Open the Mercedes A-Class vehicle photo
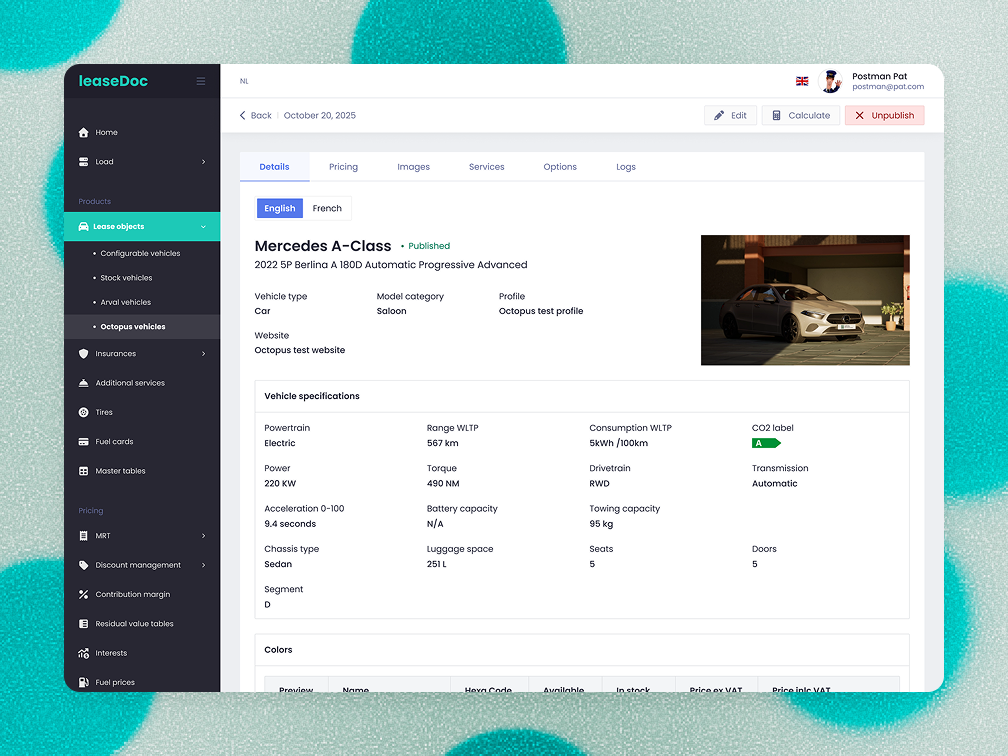Image resolution: width=1008 pixels, height=756 pixels. 805,300
